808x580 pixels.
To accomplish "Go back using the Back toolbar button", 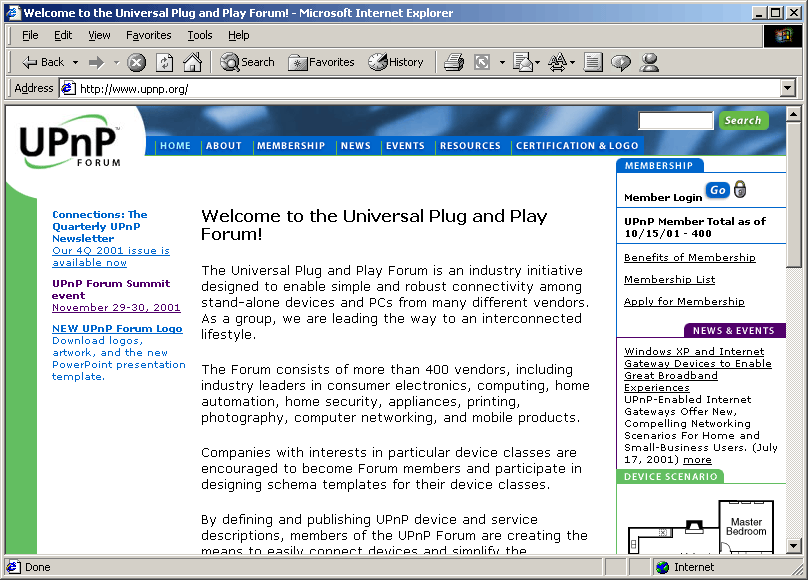I will (42, 62).
